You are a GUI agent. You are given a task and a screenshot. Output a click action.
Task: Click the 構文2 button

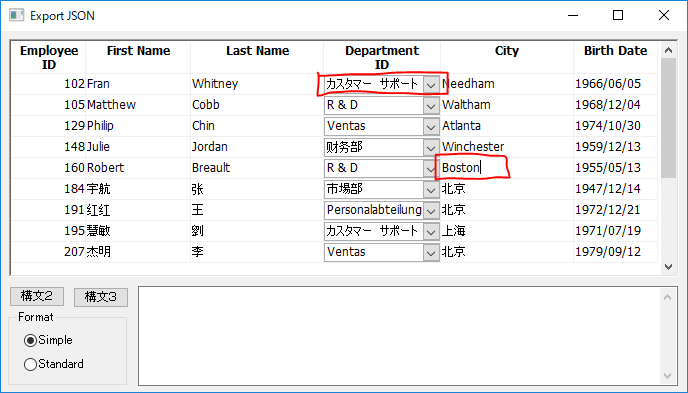coord(37,297)
